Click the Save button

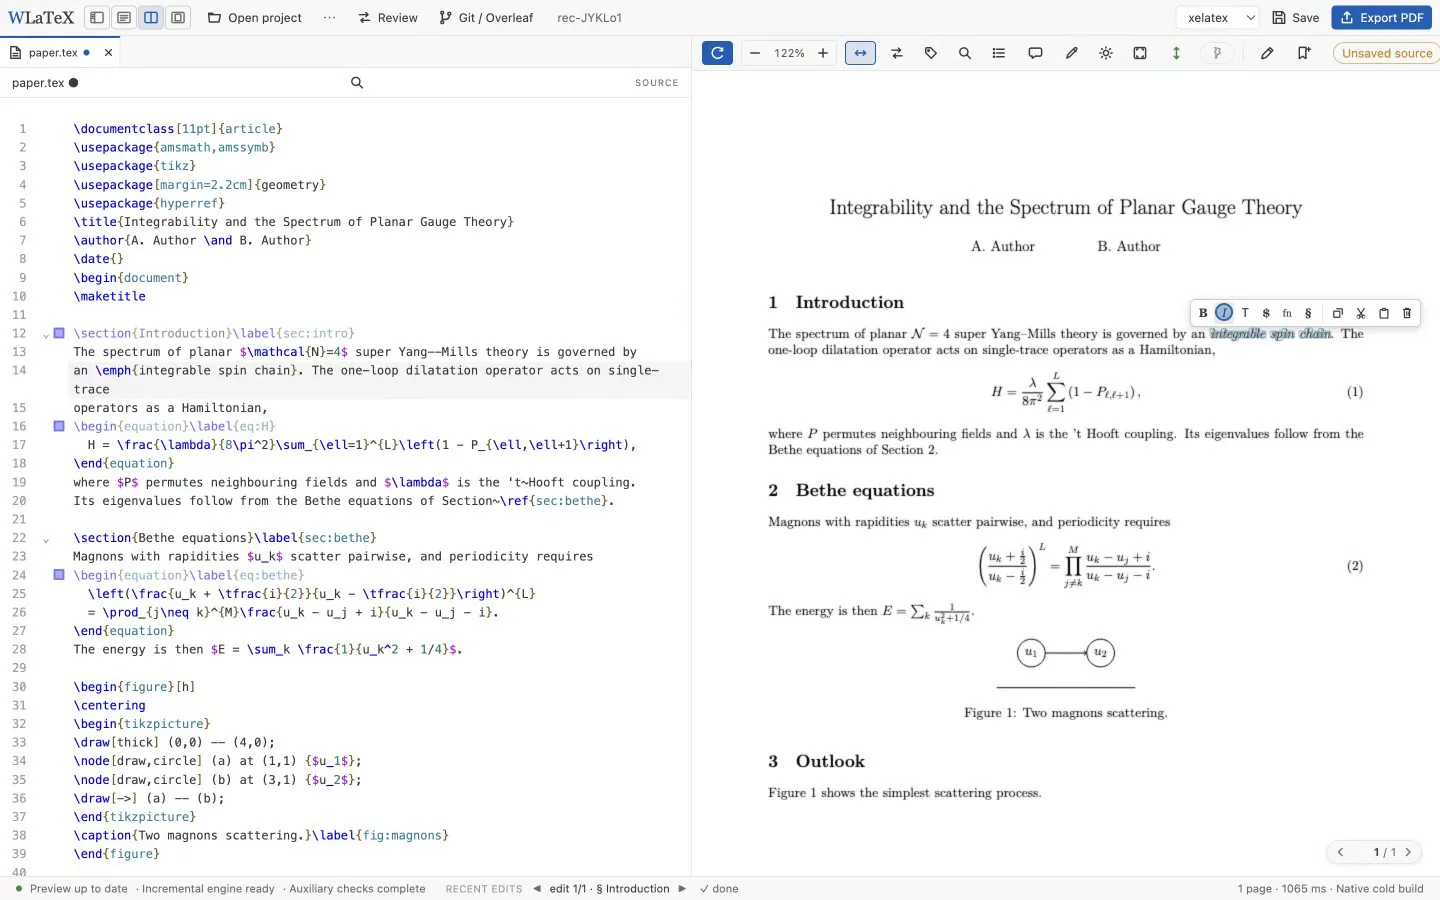1296,17
